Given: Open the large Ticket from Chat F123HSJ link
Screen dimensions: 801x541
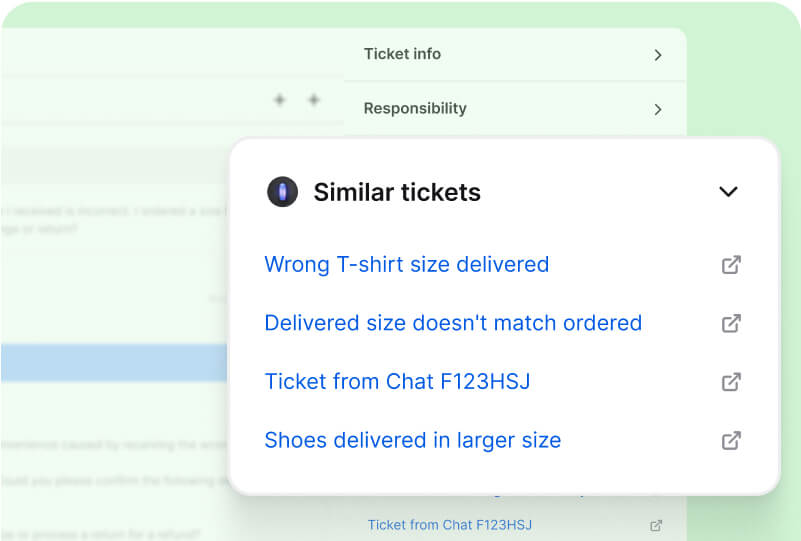Looking at the screenshot, I should (397, 382).
